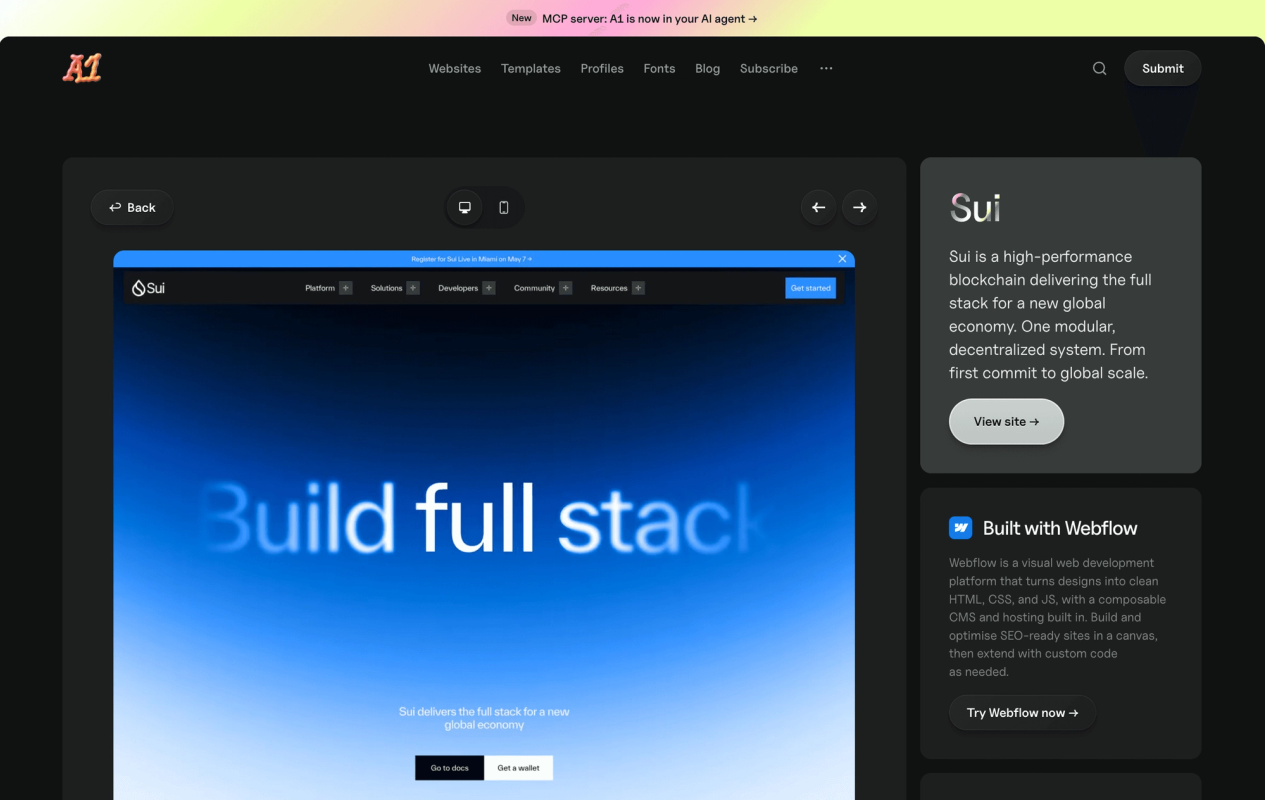1265x800 pixels.
Task: Click the A1 logo in the header
Action: (x=82, y=68)
